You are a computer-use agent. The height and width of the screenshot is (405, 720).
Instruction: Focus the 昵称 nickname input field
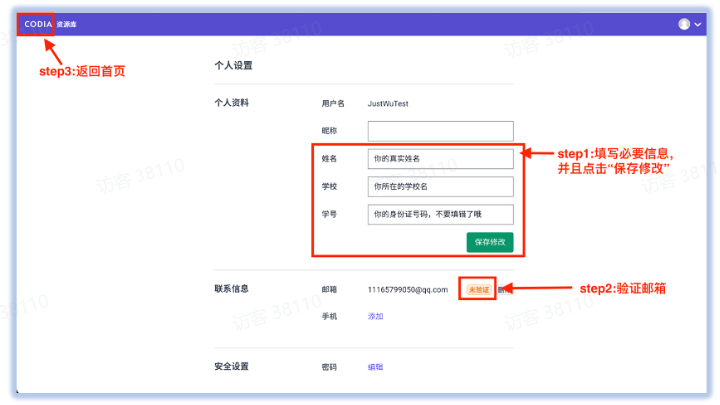coord(440,131)
